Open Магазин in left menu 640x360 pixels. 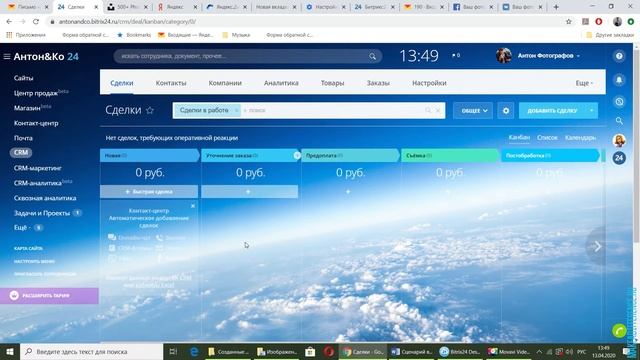[27, 108]
